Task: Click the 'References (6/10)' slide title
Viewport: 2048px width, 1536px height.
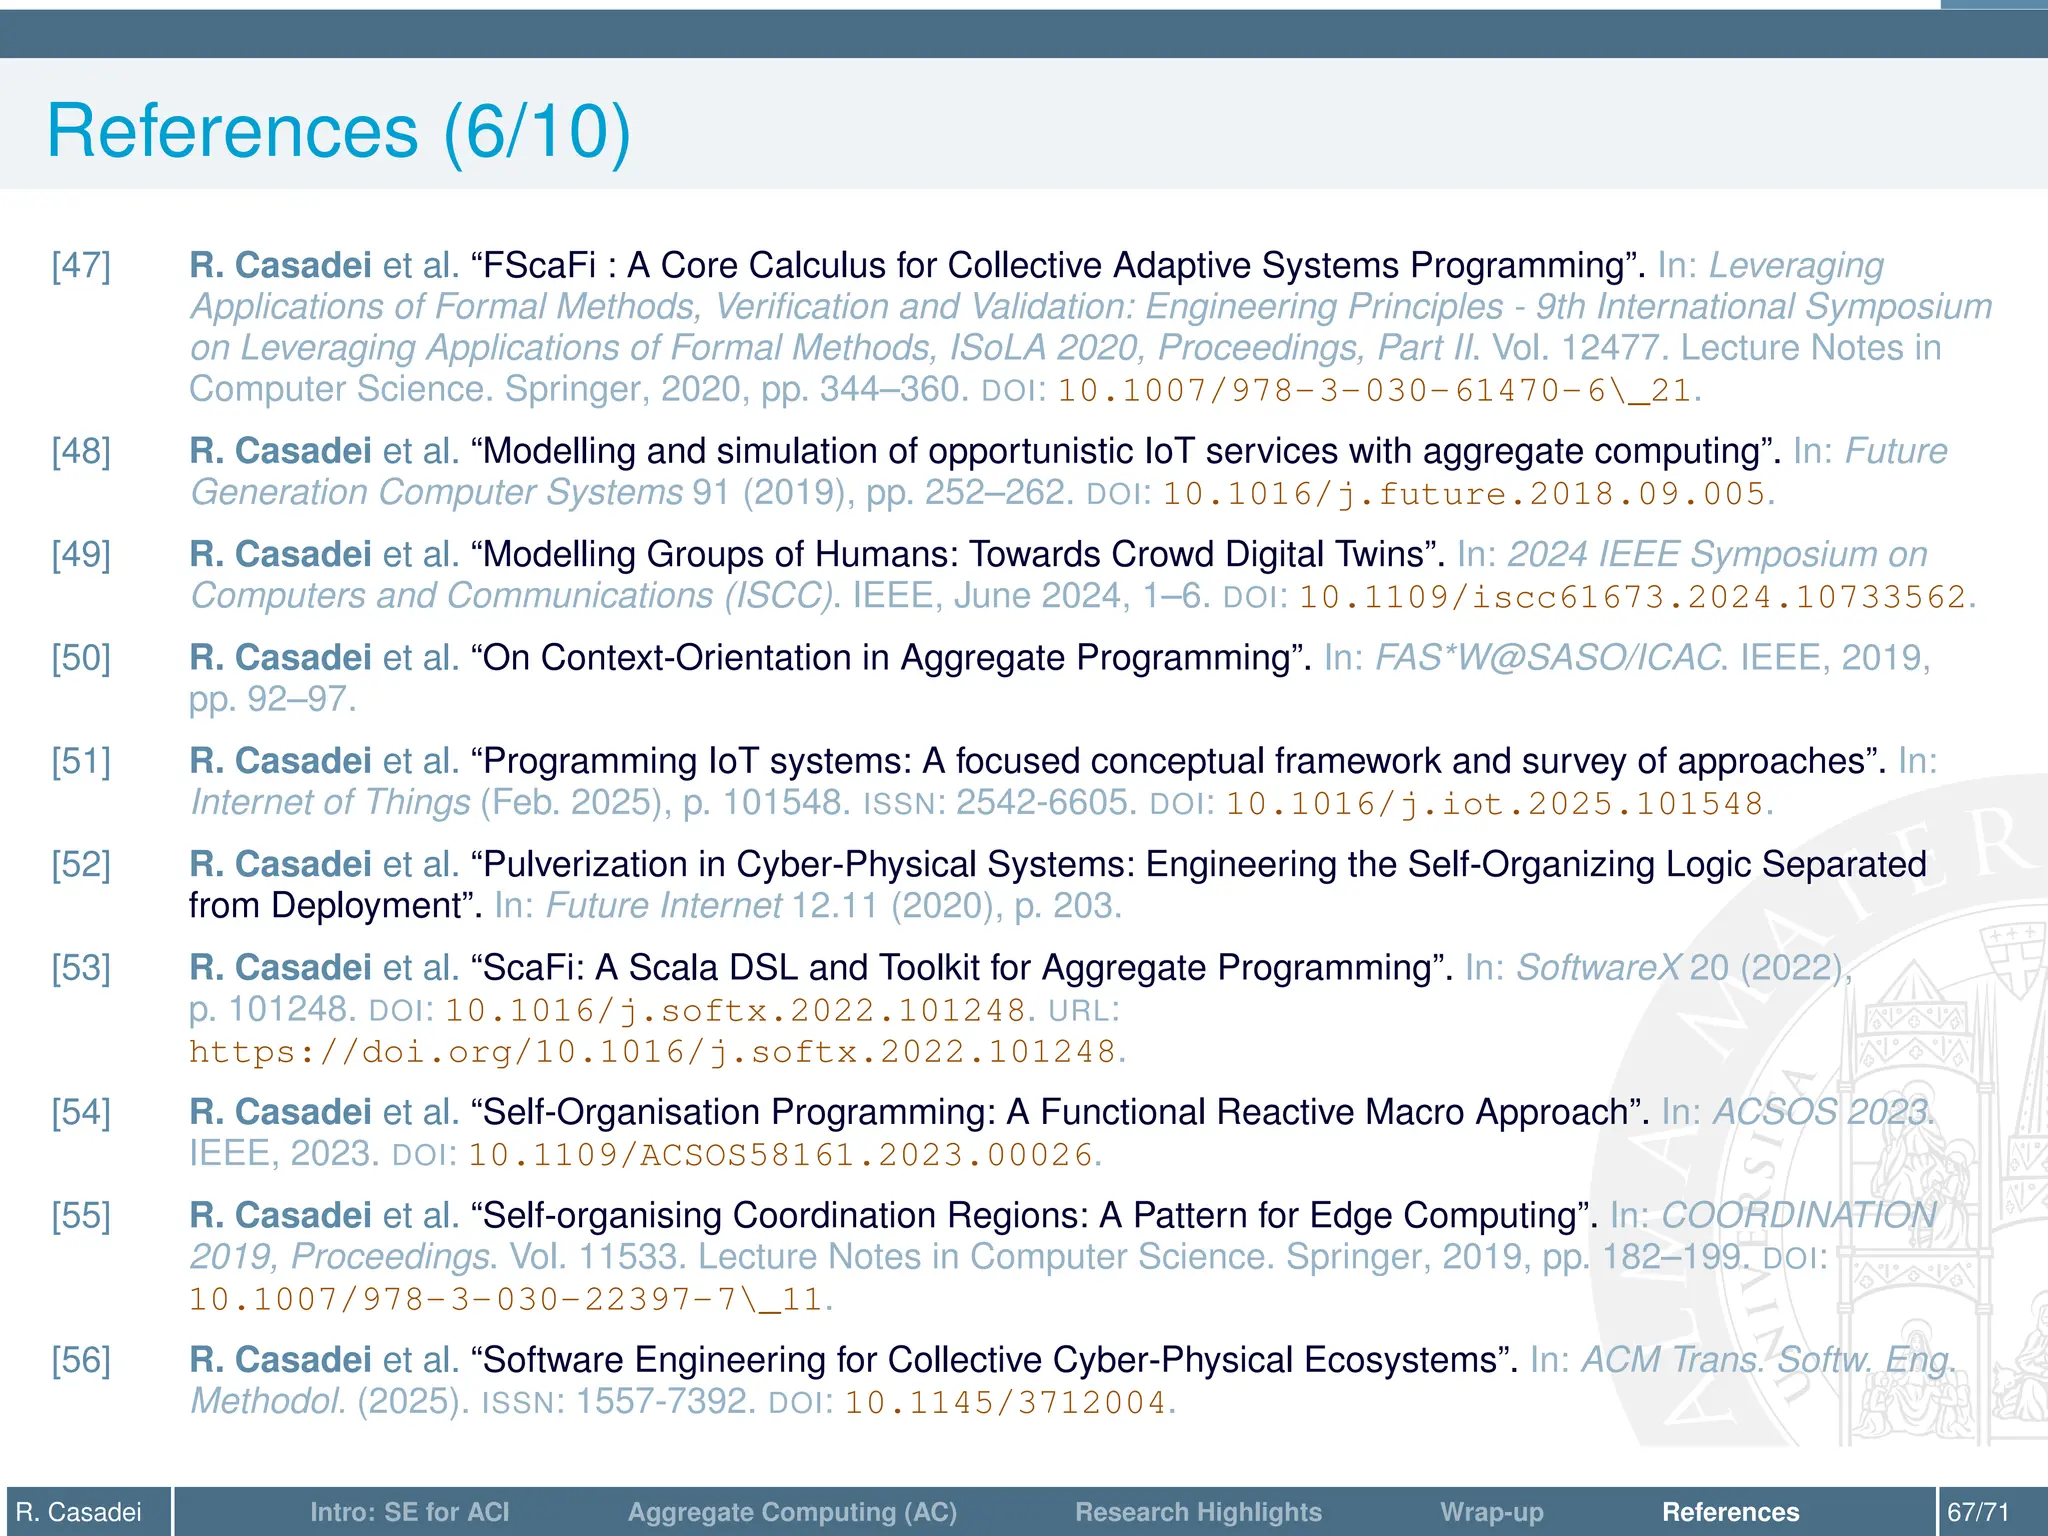Action: coord(339,131)
